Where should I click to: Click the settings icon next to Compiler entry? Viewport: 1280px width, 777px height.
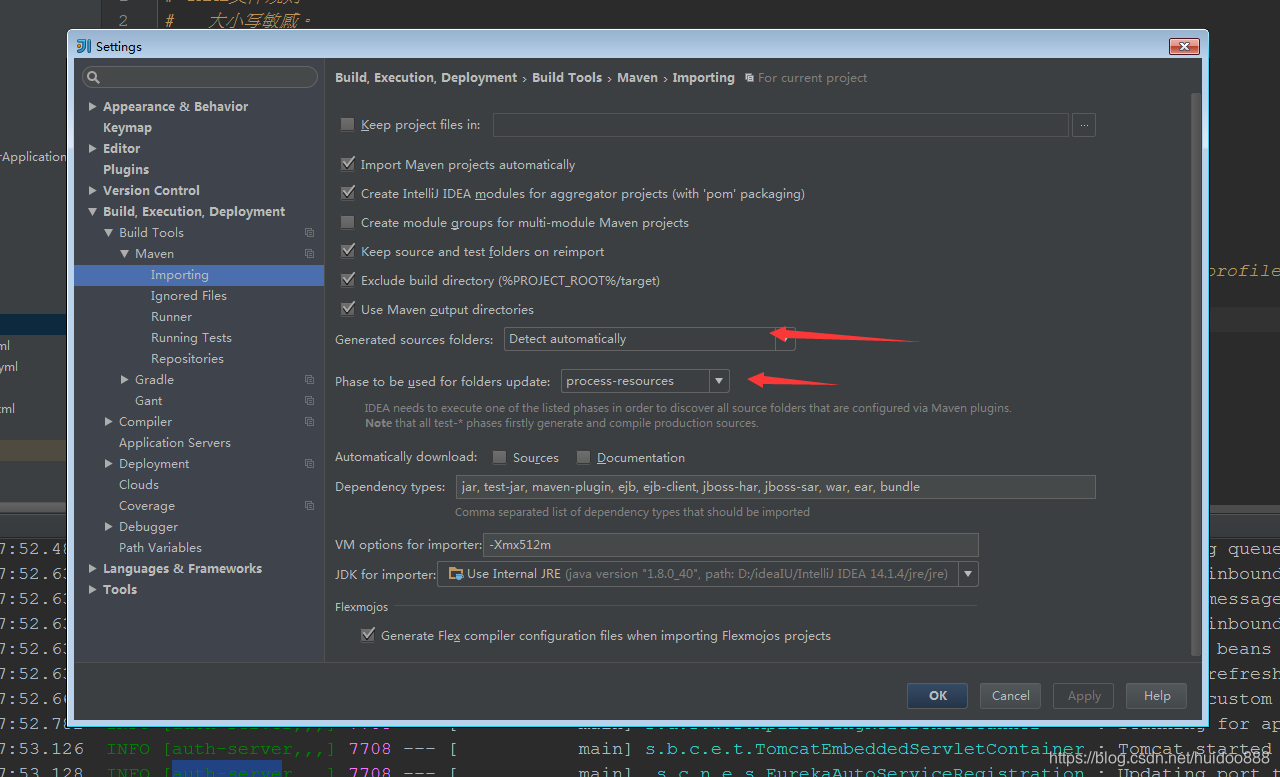[x=309, y=421]
